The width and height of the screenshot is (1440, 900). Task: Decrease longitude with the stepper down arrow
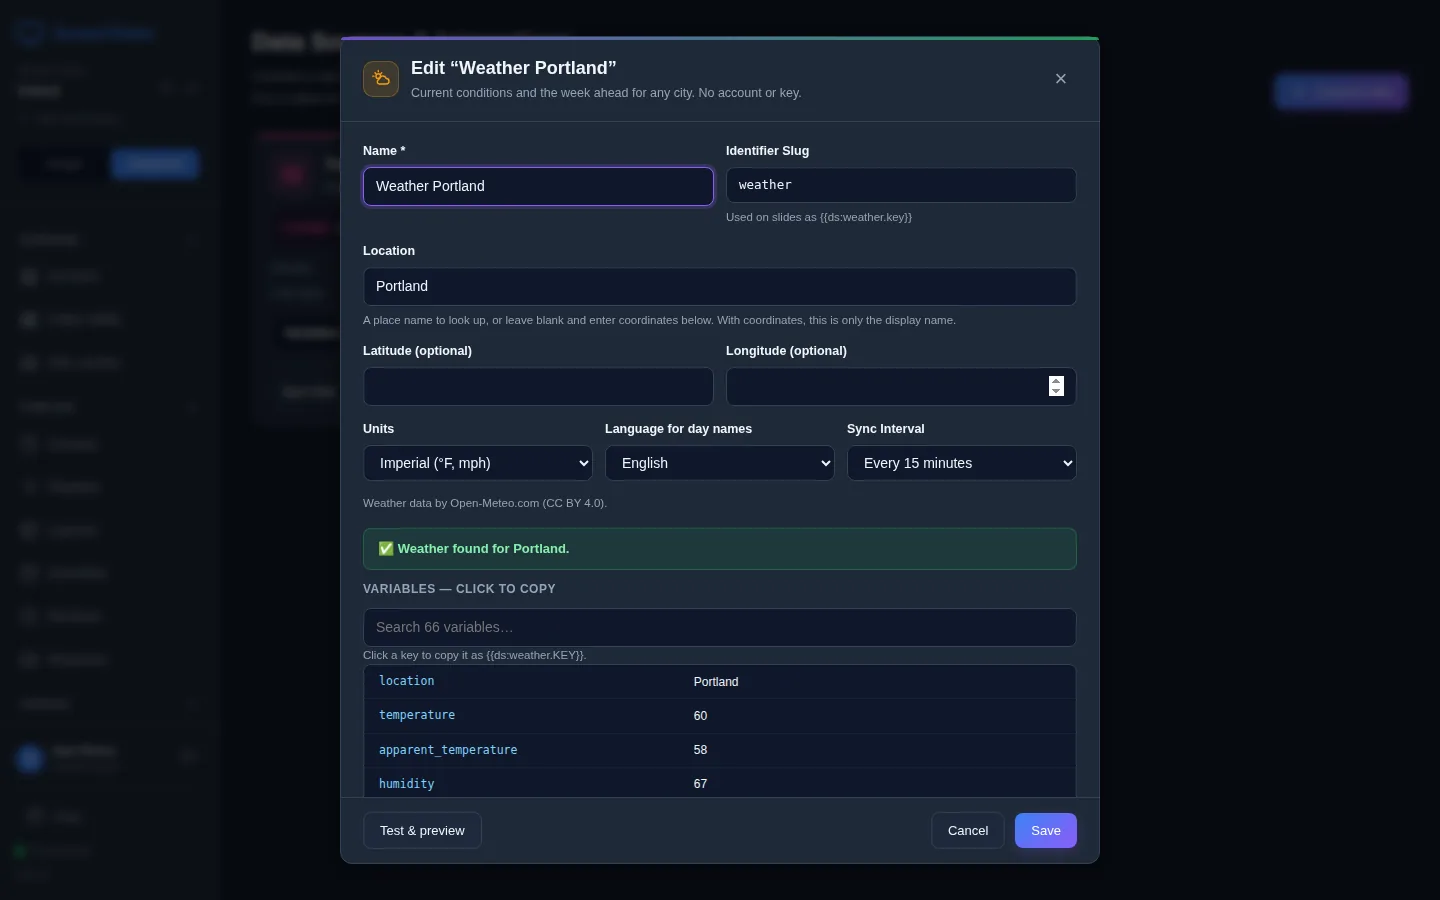pos(1056,391)
